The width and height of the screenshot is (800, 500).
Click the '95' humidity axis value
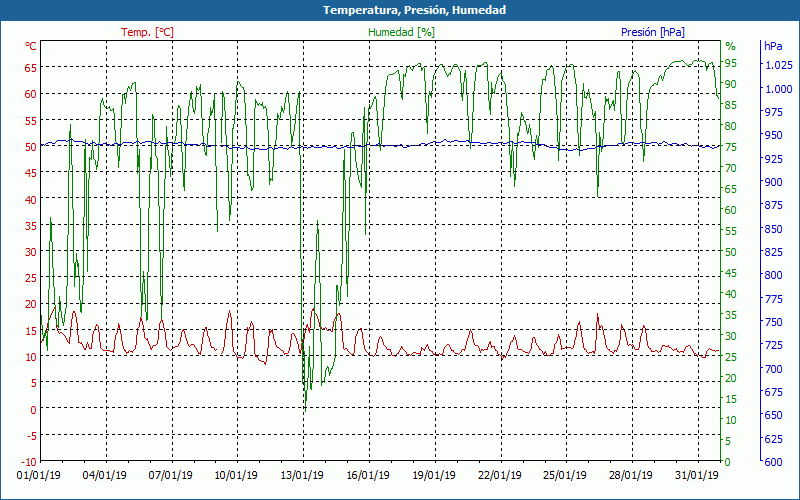(x=731, y=63)
